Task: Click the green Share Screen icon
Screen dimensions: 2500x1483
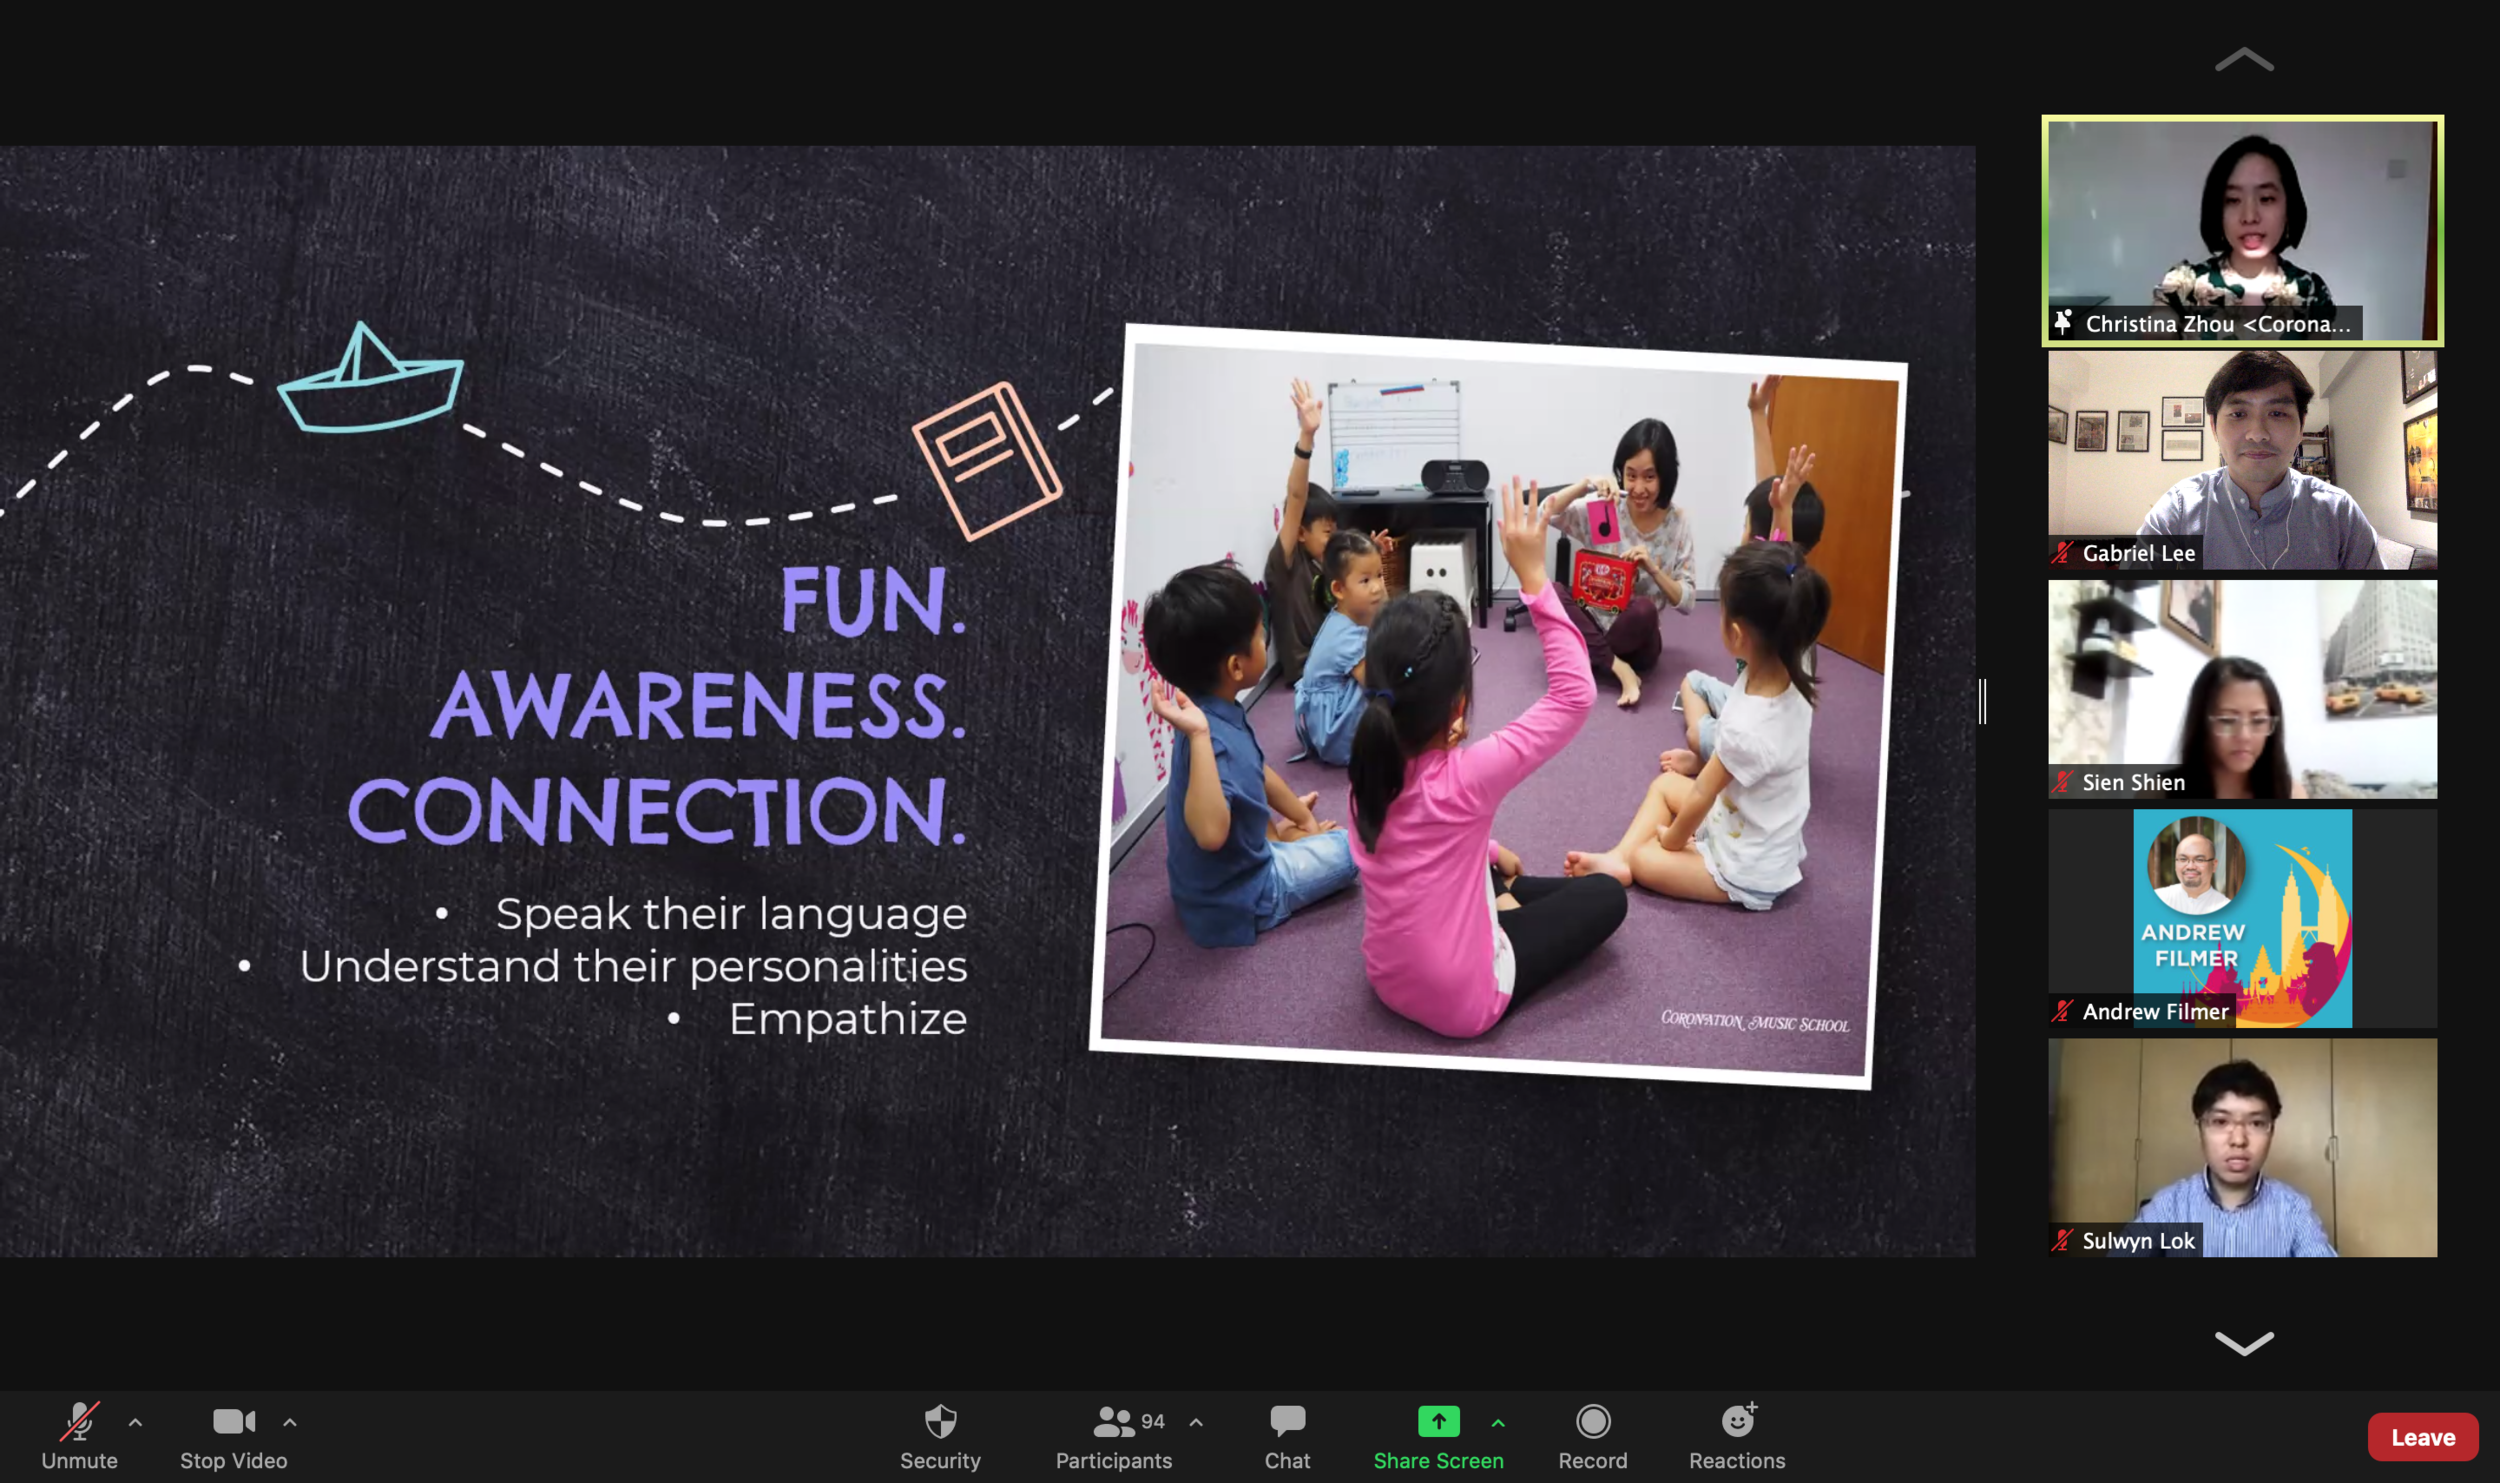Action: click(1437, 1421)
